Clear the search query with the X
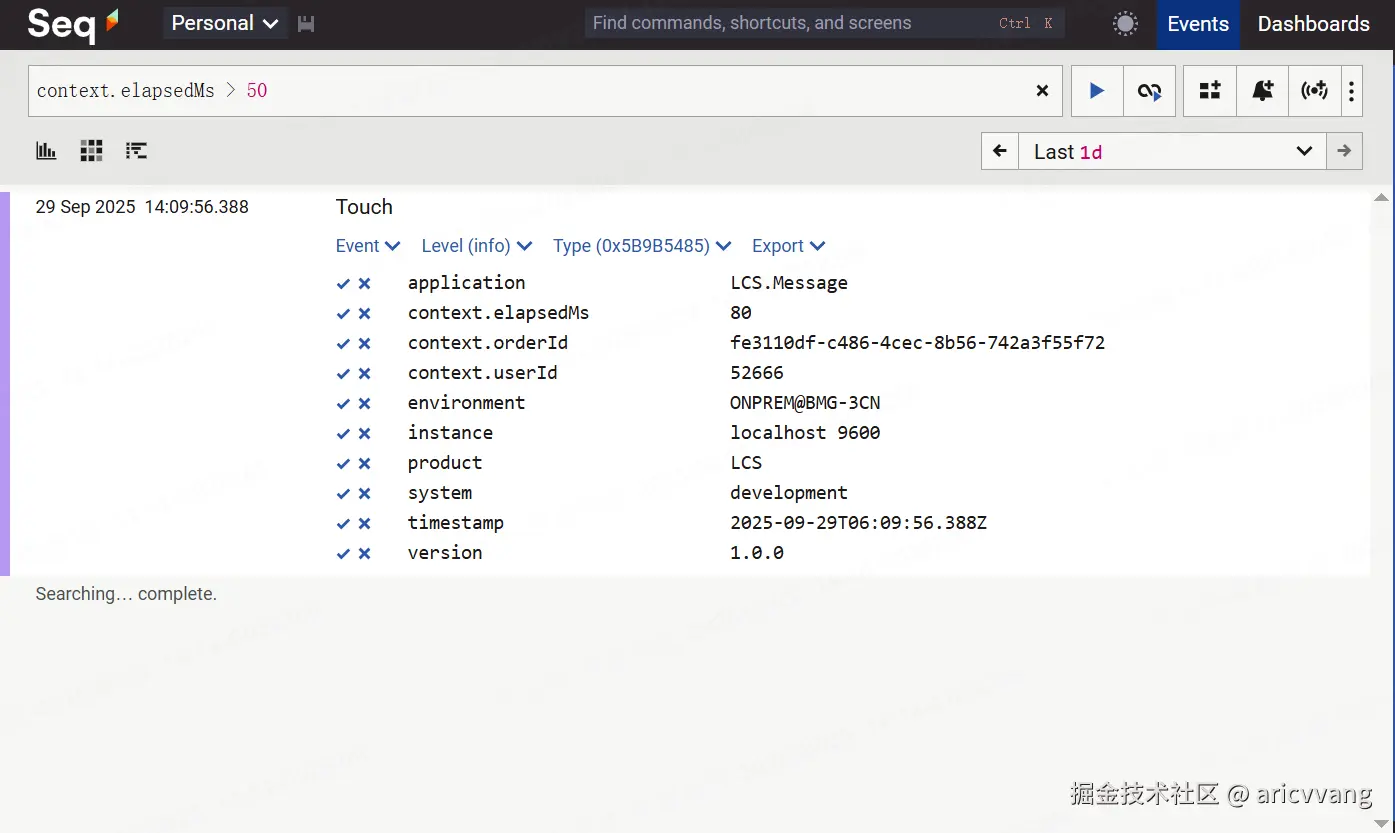The width and height of the screenshot is (1395, 833). [1042, 91]
